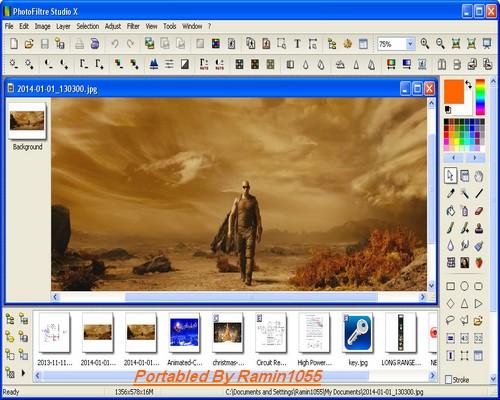Show previous palette colors arrow
This screenshot has width=500, height=400.
pyautogui.click(x=454, y=157)
